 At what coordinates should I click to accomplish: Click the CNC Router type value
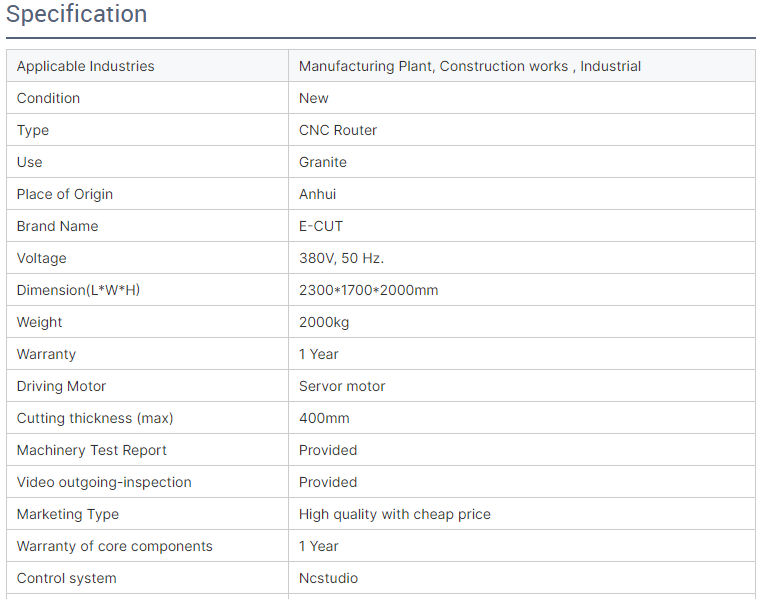point(338,130)
